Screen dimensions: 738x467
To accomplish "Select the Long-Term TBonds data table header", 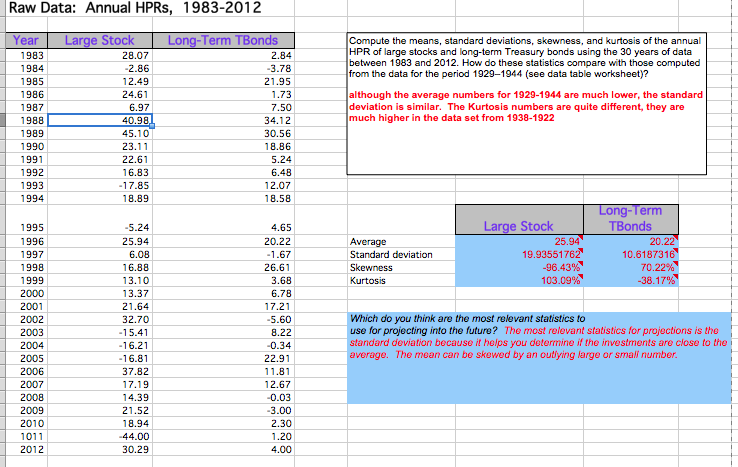I will pos(223,40).
